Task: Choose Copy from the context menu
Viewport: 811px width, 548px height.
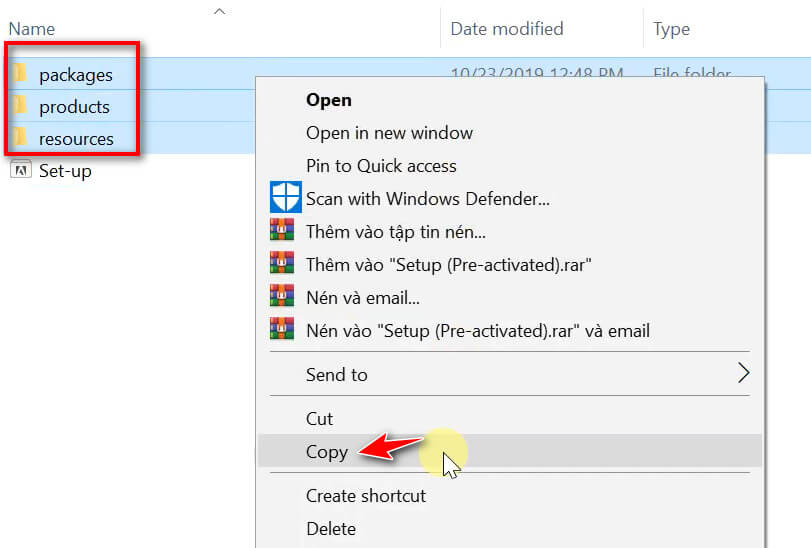Action: point(327,452)
